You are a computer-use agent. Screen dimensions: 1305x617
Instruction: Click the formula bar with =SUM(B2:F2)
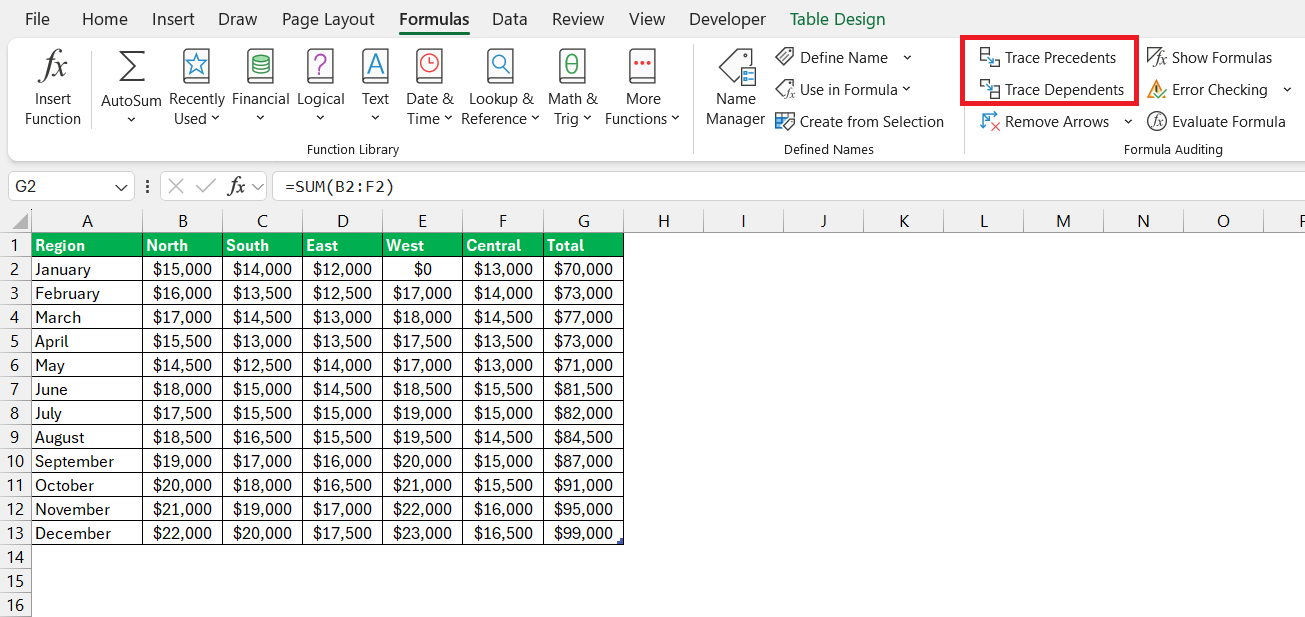tap(788, 186)
